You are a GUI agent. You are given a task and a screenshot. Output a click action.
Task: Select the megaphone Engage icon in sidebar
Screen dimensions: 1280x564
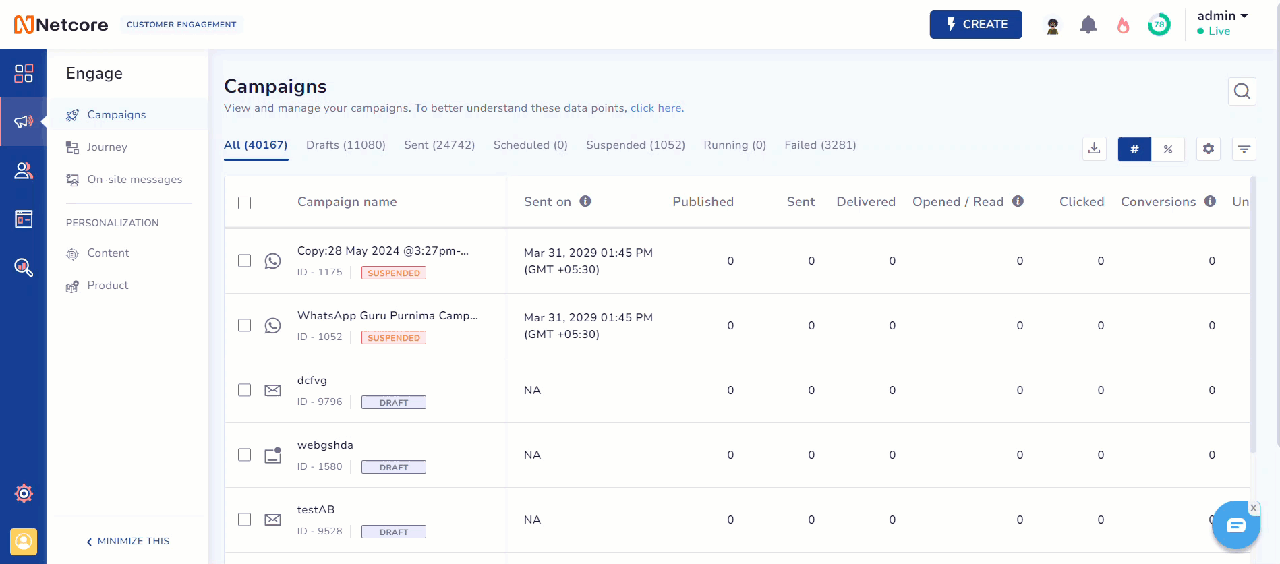point(23,122)
